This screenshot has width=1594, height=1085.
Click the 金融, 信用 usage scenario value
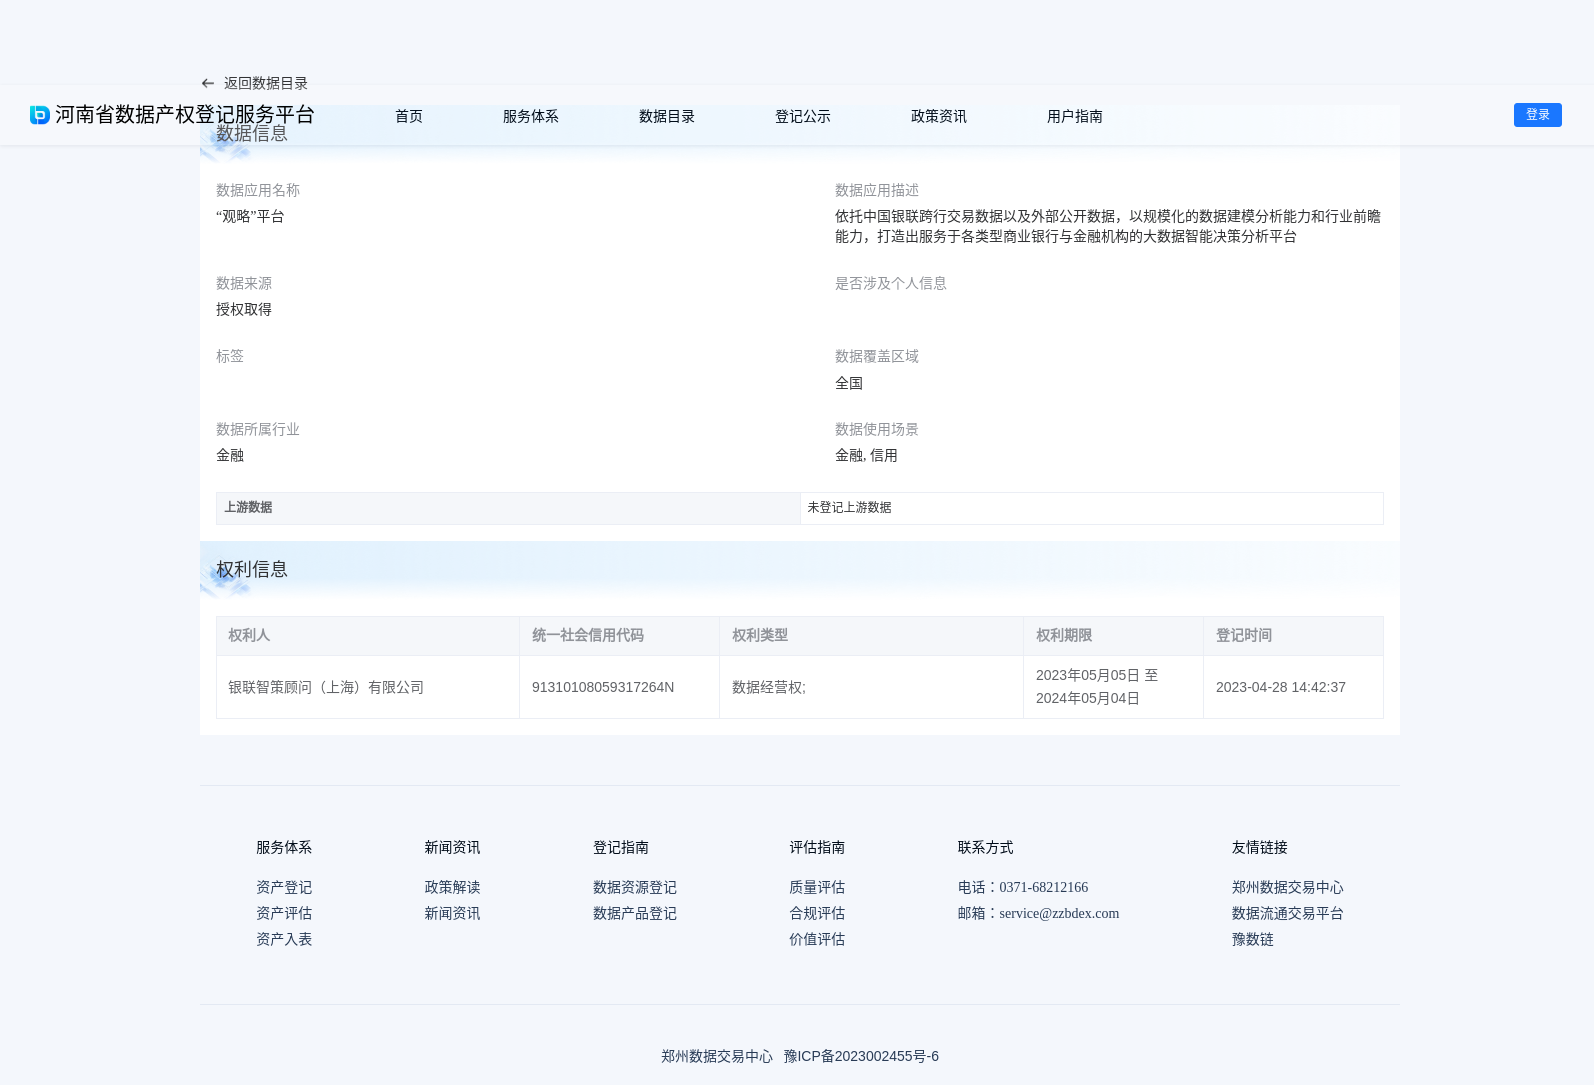click(x=866, y=455)
